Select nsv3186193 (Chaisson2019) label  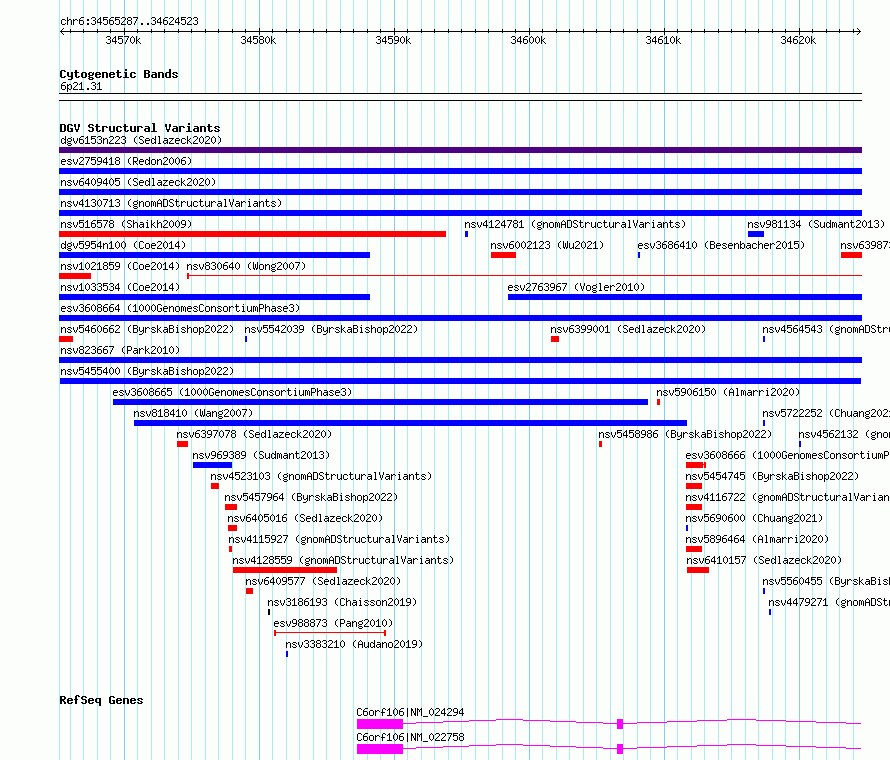coord(342,602)
